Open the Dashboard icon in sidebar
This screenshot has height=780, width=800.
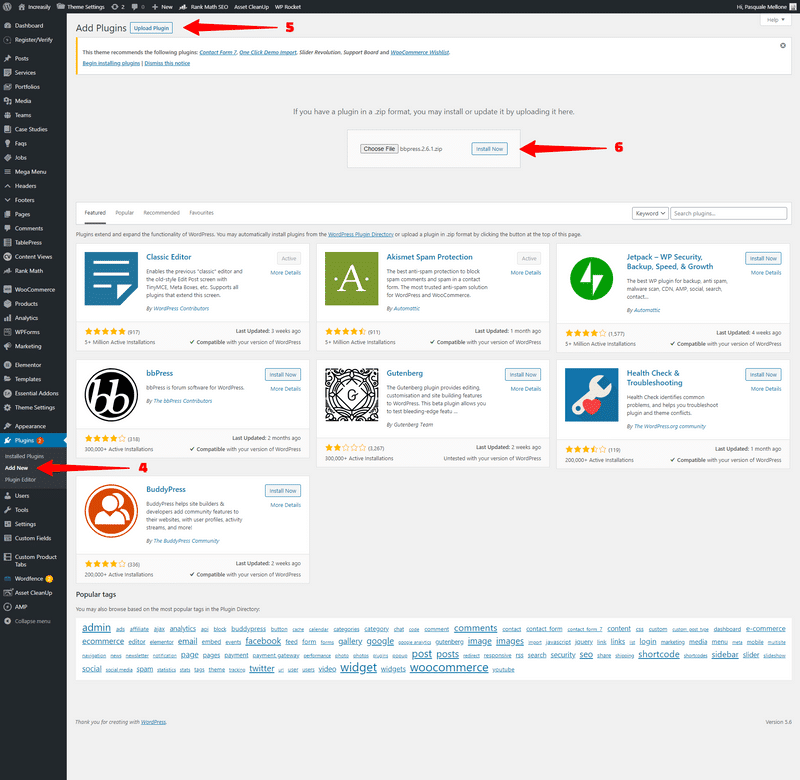click(7, 26)
